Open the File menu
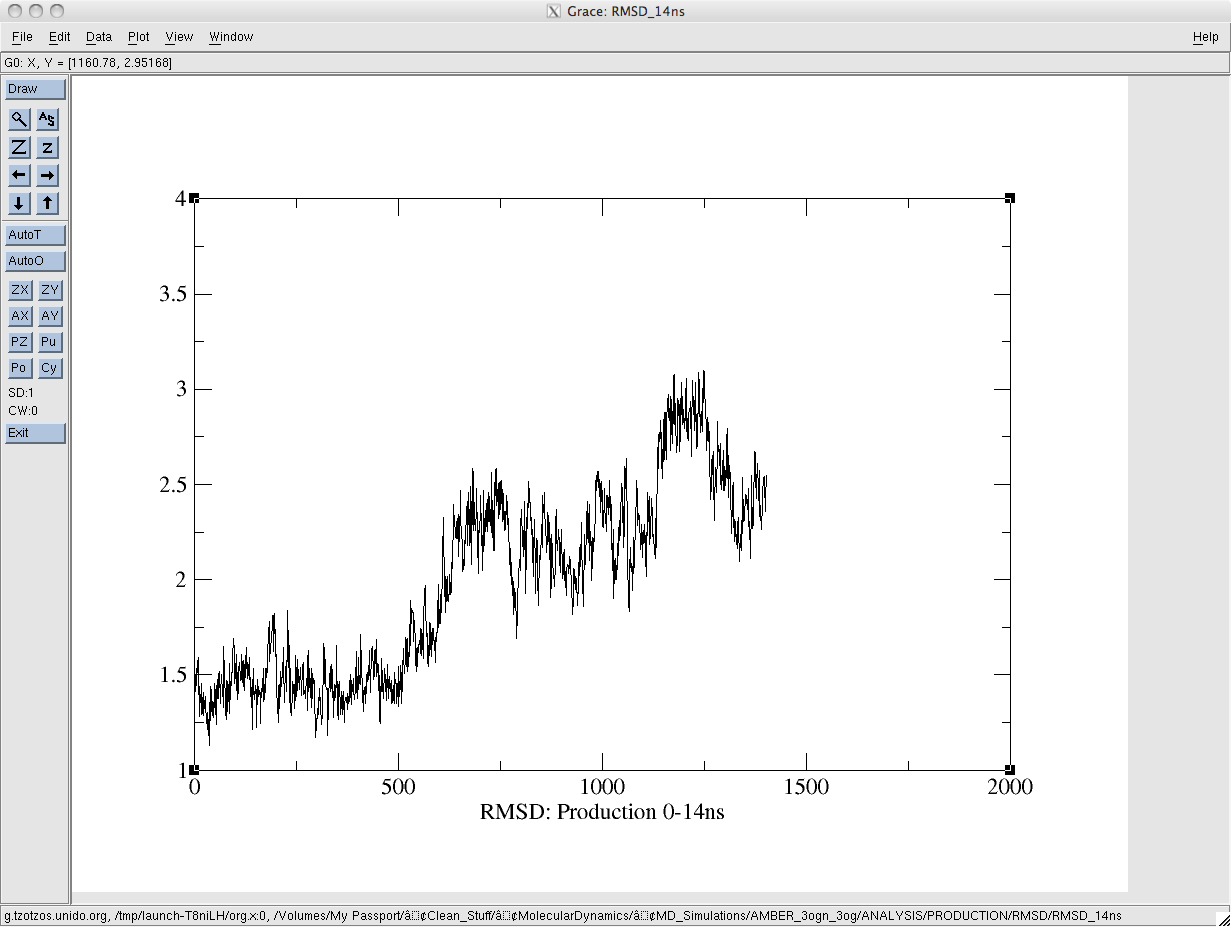This screenshot has width=1231, height=927. coord(22,37)
